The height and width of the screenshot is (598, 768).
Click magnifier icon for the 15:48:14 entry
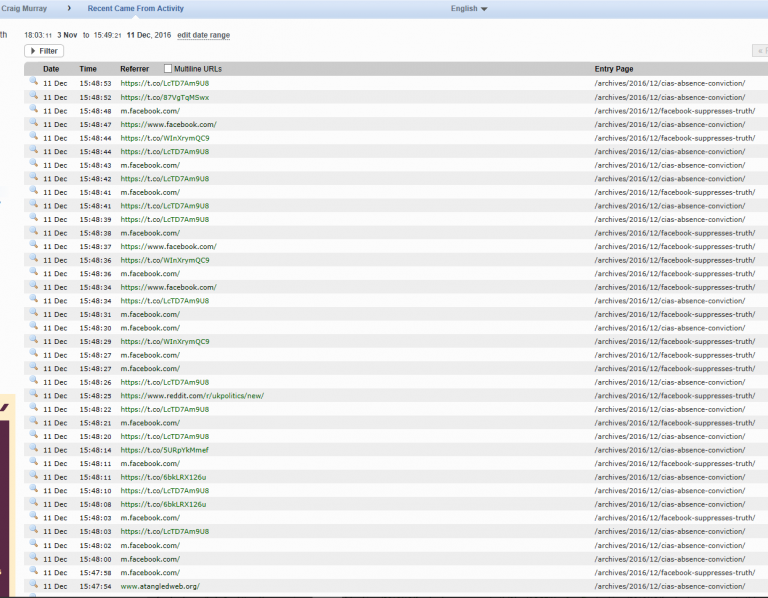click(x=33, y=449)
